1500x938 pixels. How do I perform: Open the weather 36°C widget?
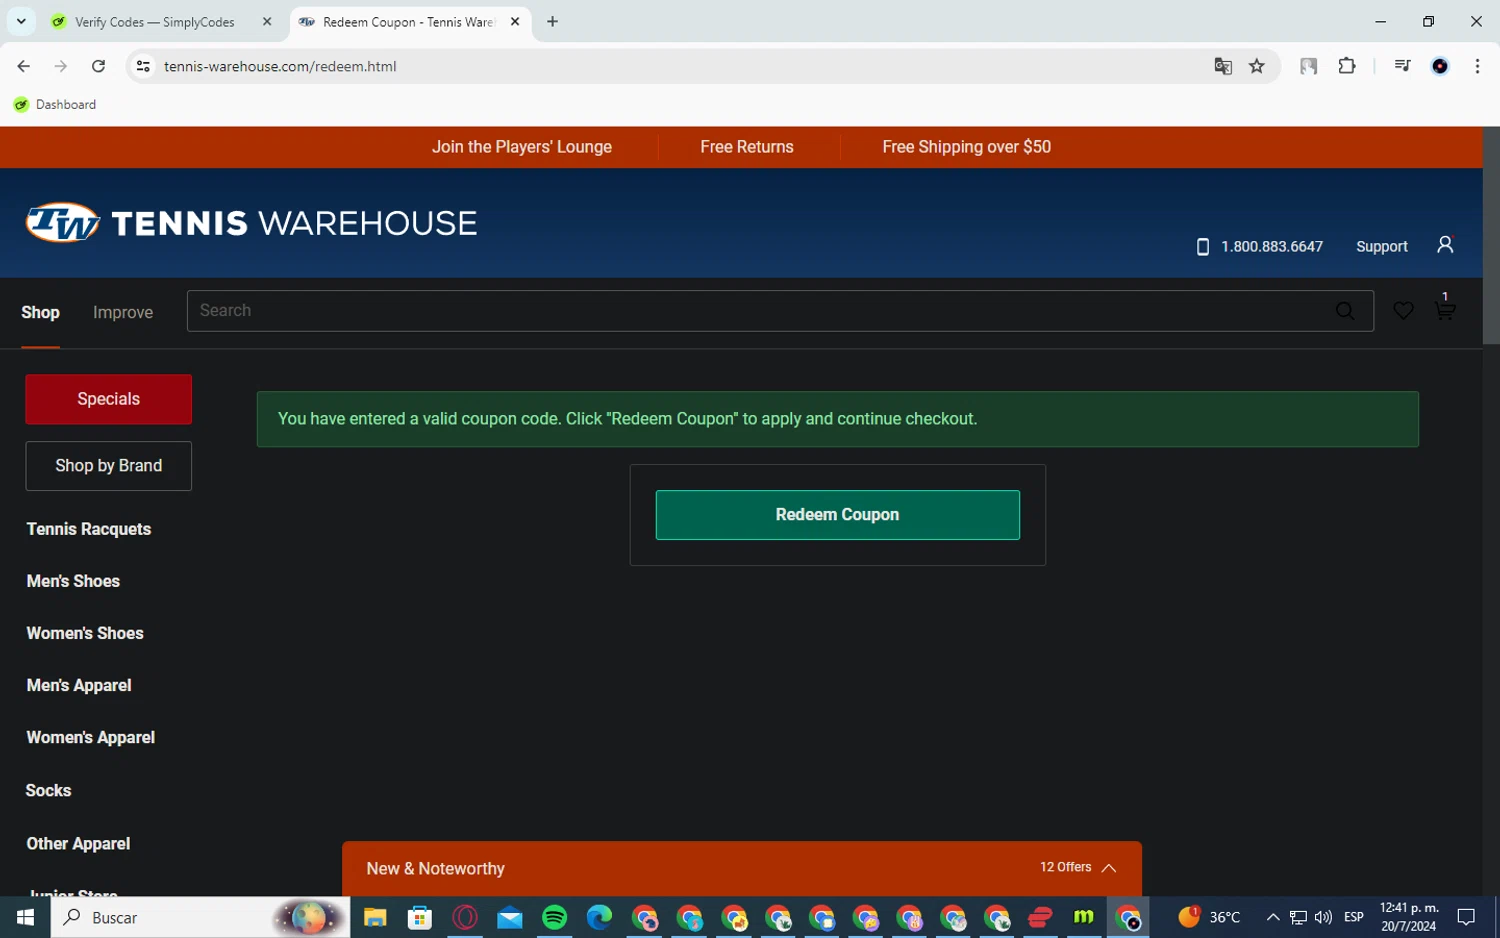pos(1209,917)
